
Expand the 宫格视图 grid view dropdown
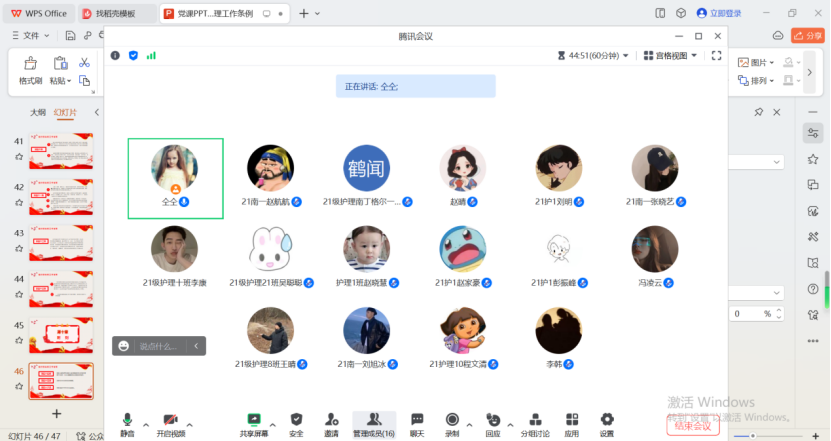(x=670, y=56)
